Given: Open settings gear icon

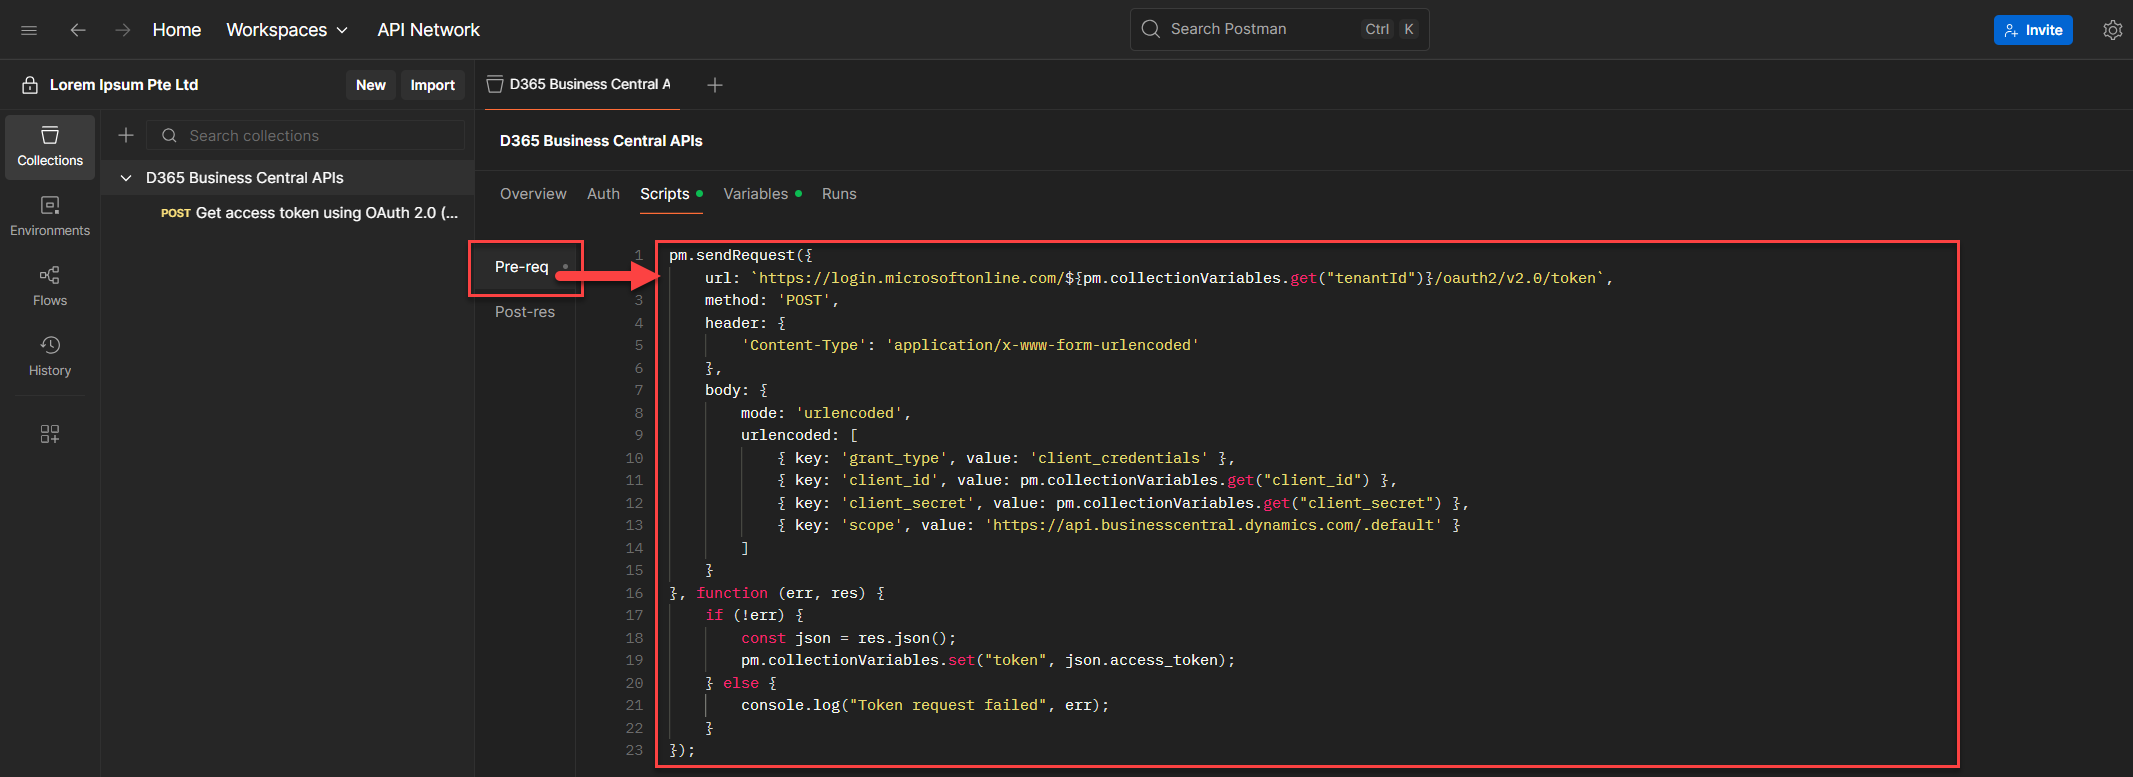Looking at the screenshot, I should pyautogui.click(x=2112, y=30).
